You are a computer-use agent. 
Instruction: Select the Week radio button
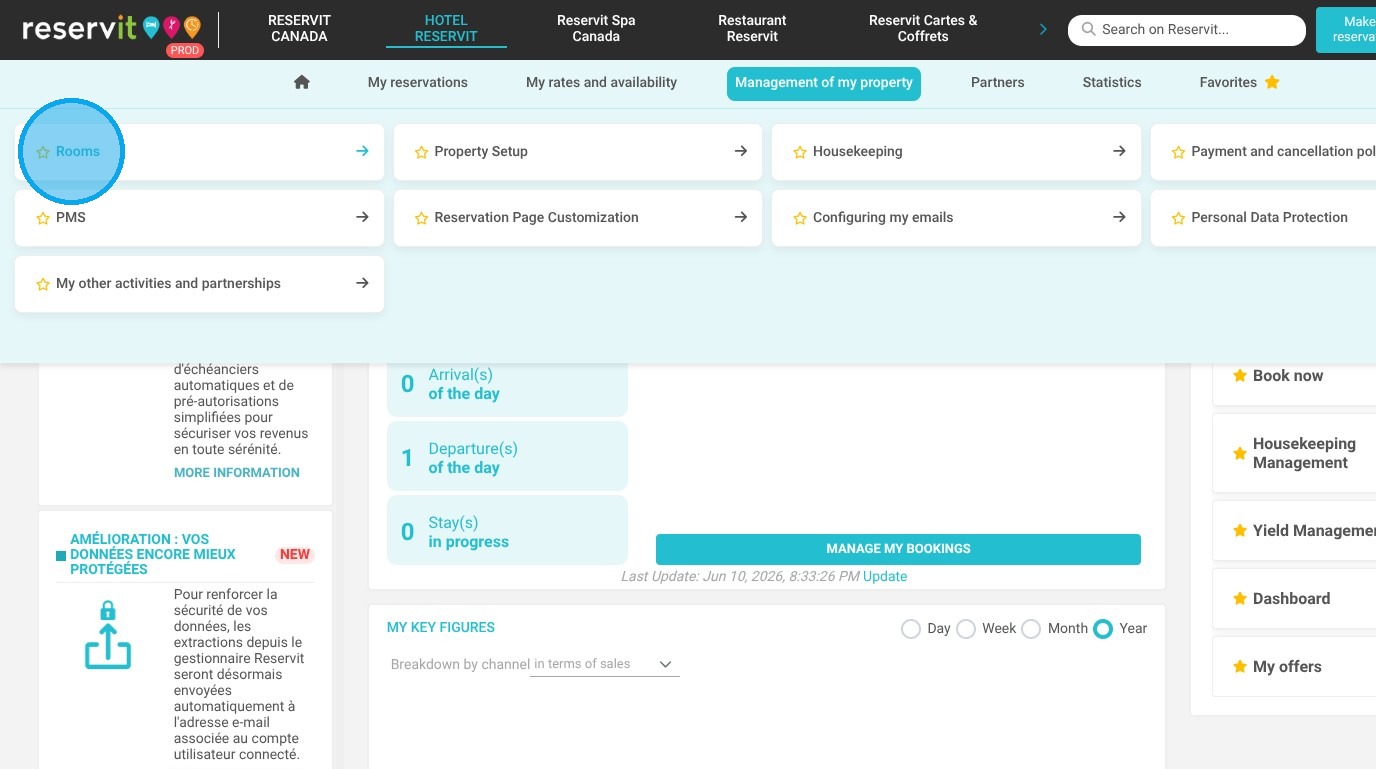coord(966,629)
